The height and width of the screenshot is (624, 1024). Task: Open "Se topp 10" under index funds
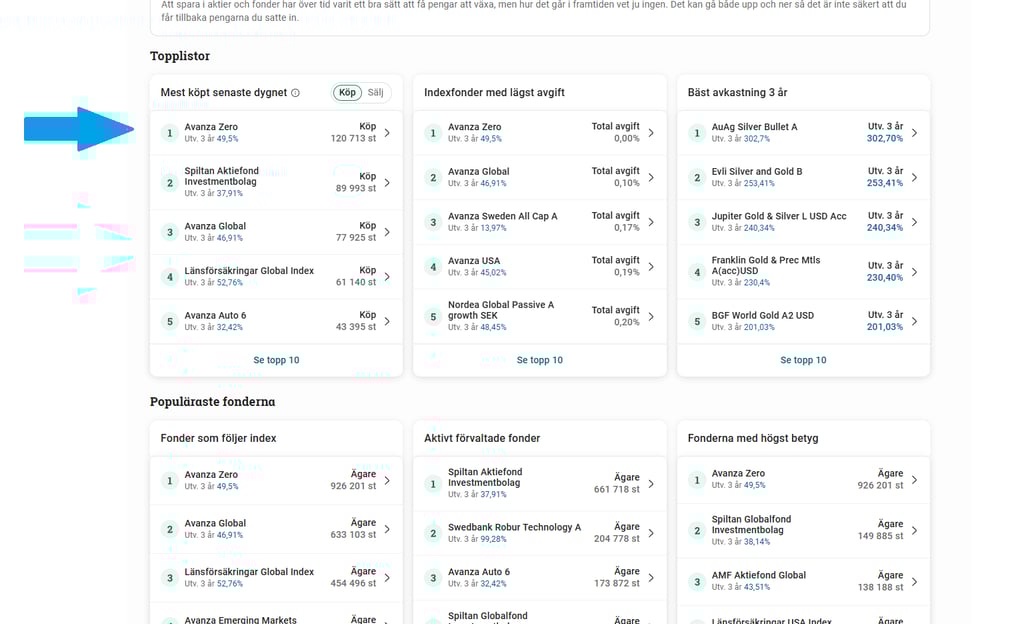click(x=540, y=359)
